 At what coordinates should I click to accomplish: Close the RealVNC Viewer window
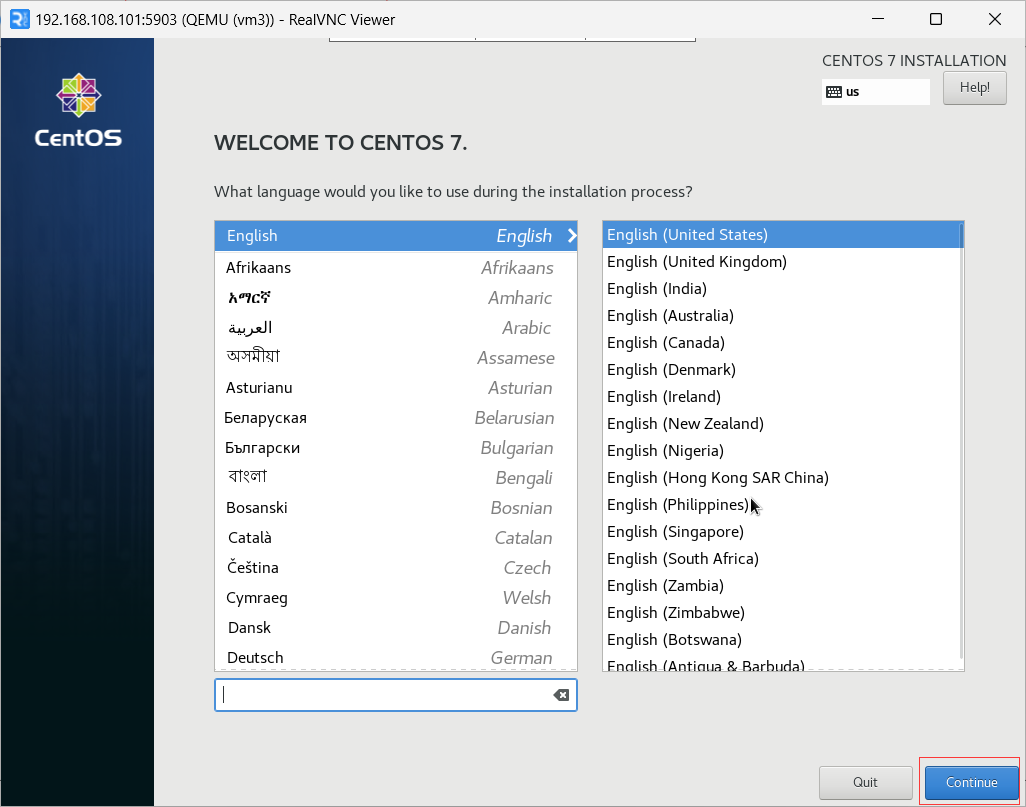(x=995, y=19)
